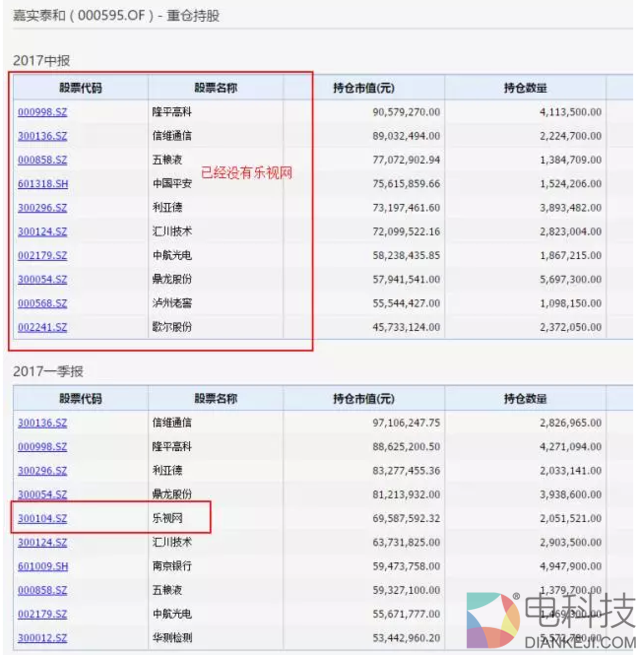Click the market value 59,473,758.00
The width and height of the screenshot is (640, 655).
tap(406, 566)
